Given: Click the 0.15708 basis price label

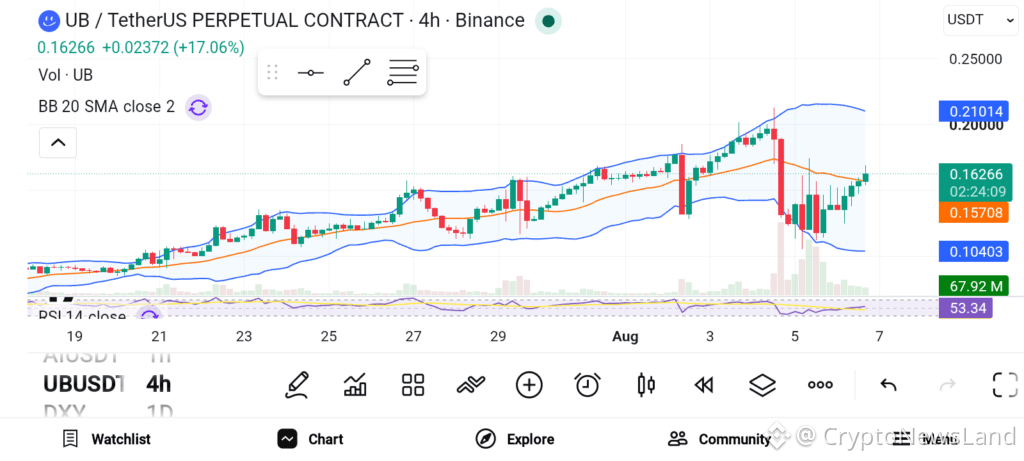Looking at the screenshot, I should coord(973,212).
